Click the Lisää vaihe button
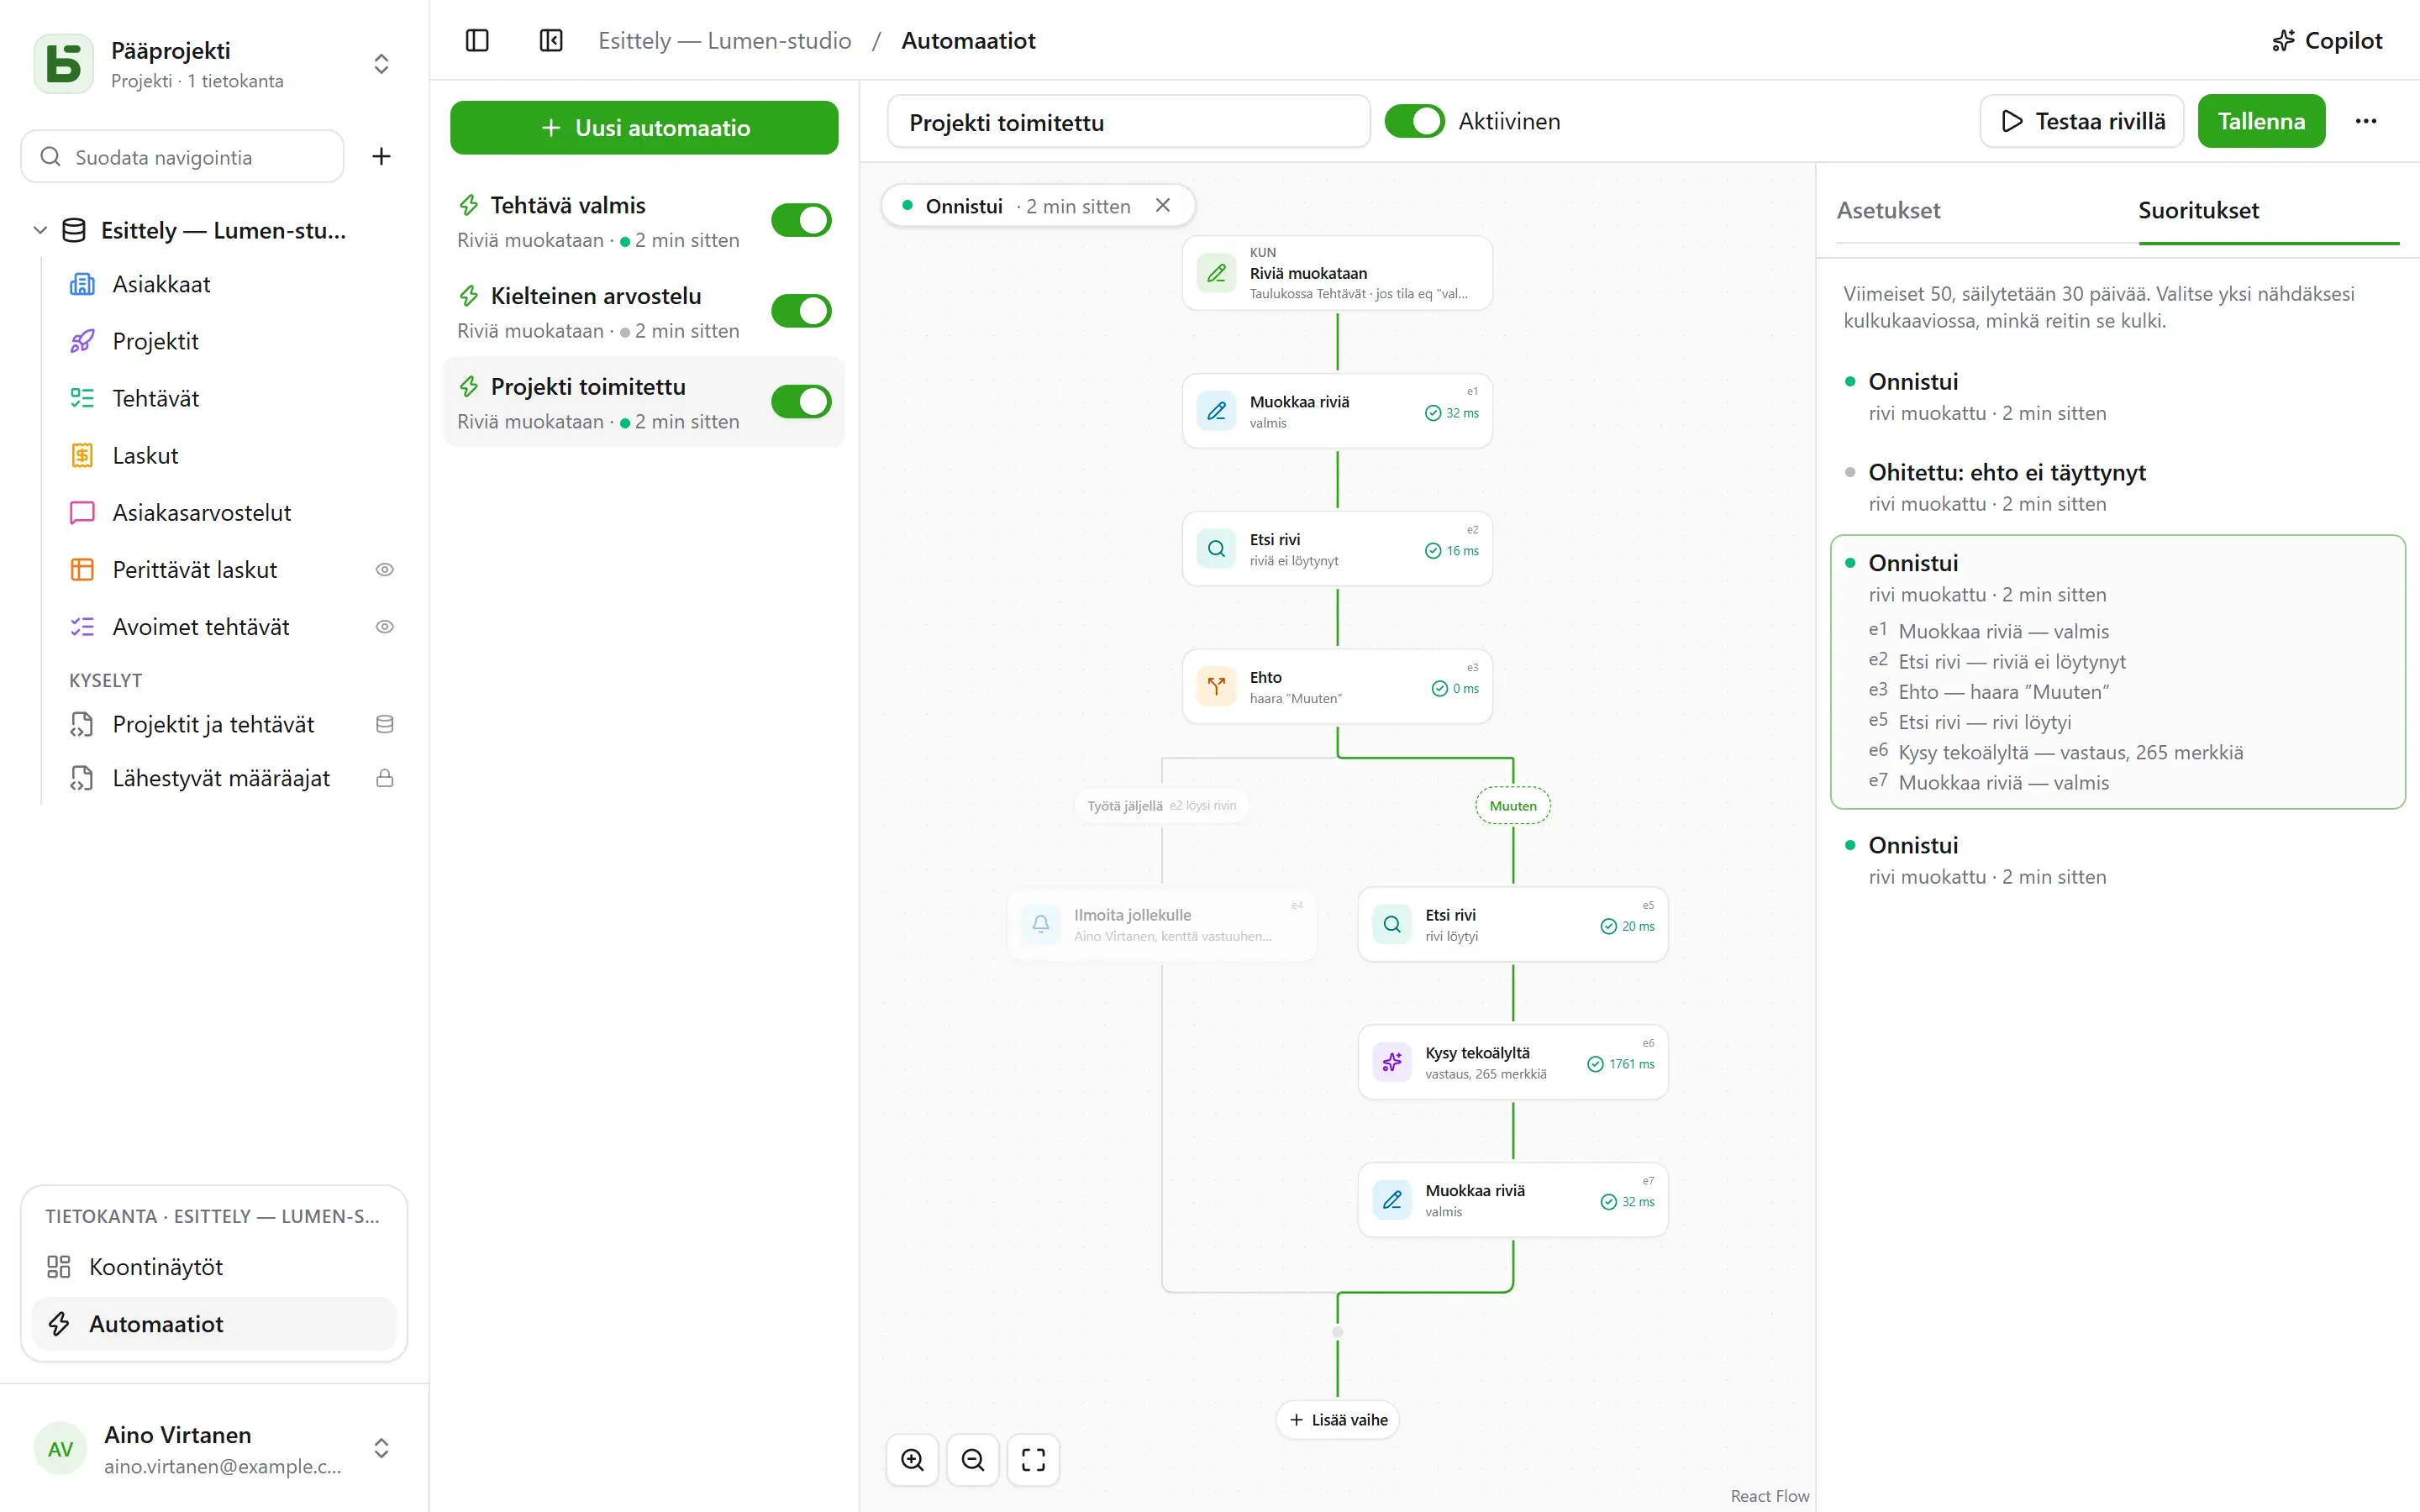 tap(1337, 1420)
